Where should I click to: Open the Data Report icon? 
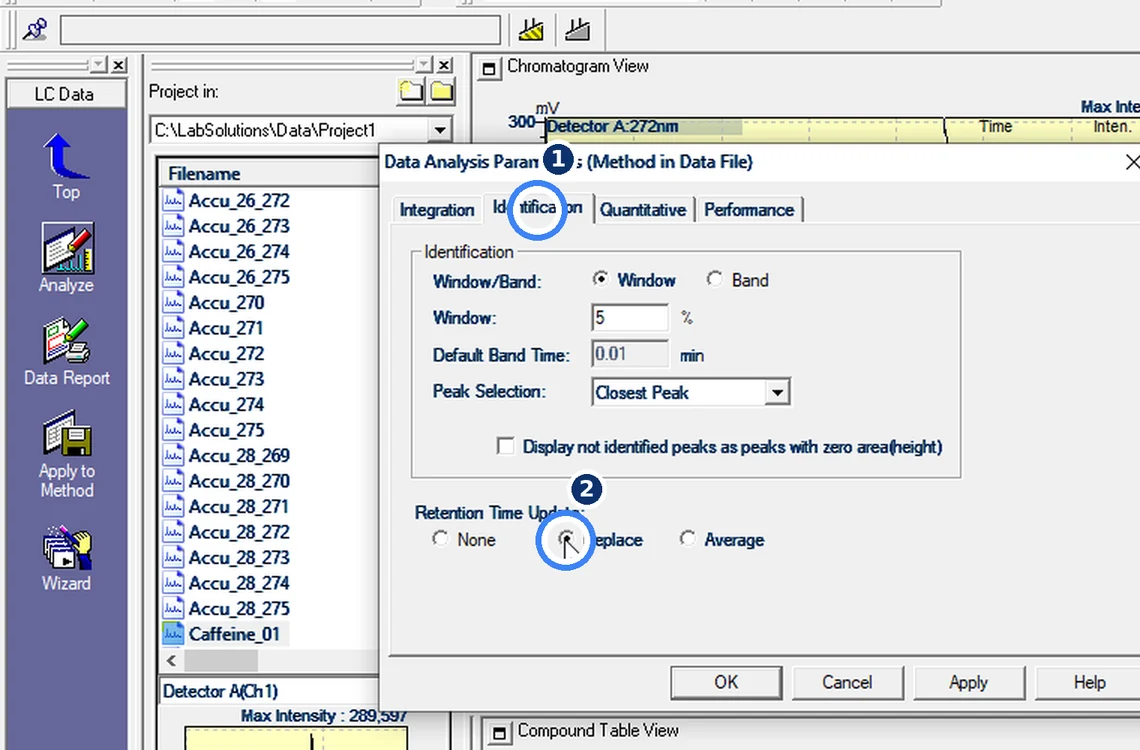point(66,341)
